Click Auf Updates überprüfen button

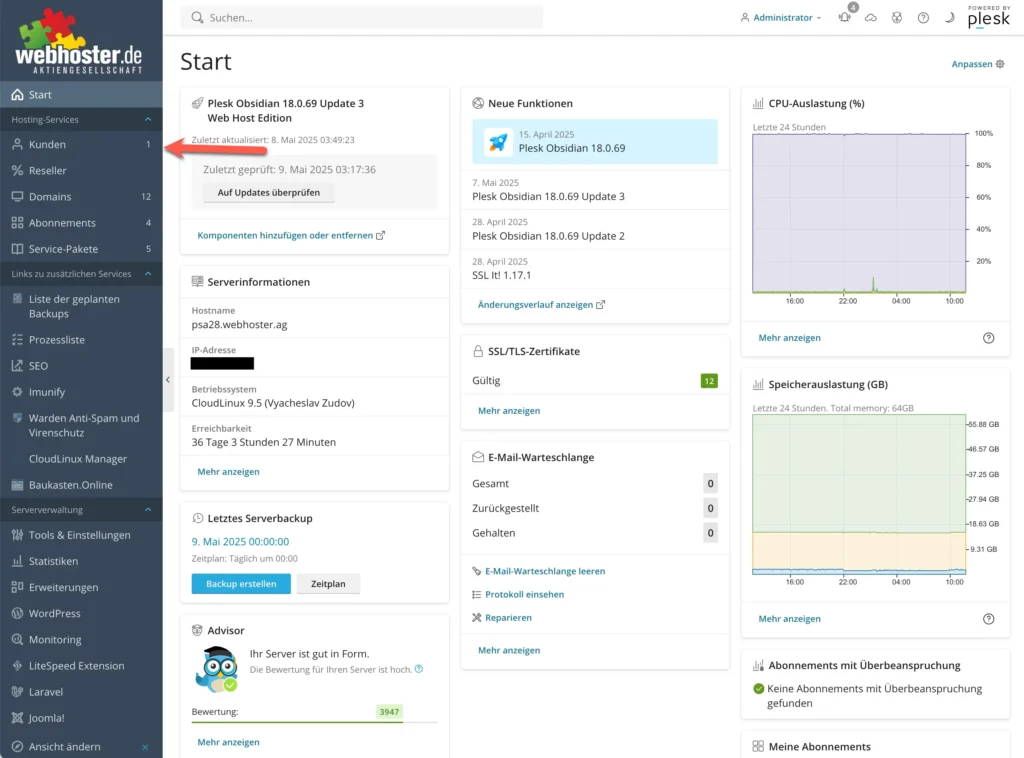click(x=268, y=193)
